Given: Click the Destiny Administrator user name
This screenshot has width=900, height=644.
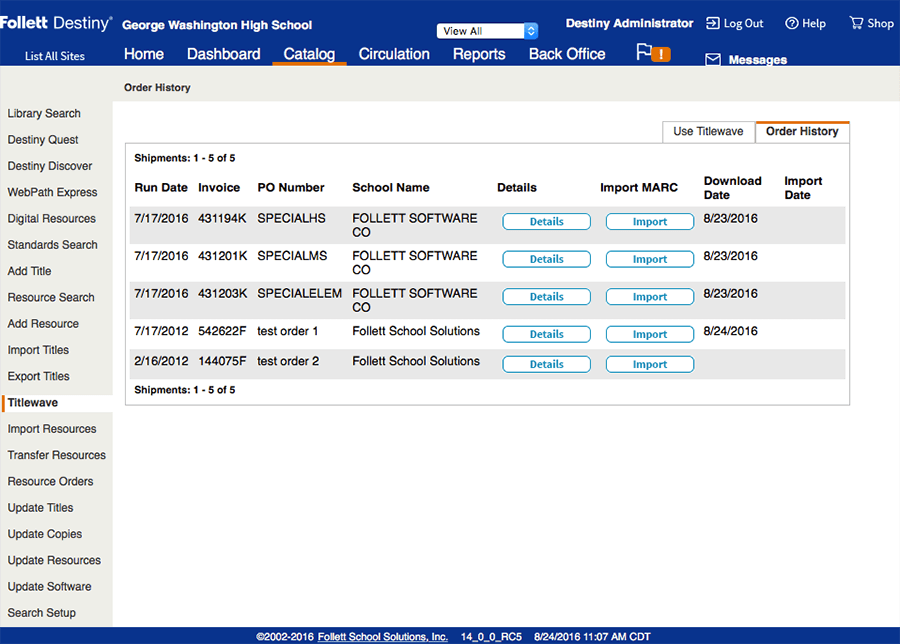Looking at the screenshot, I should [629, 24].
